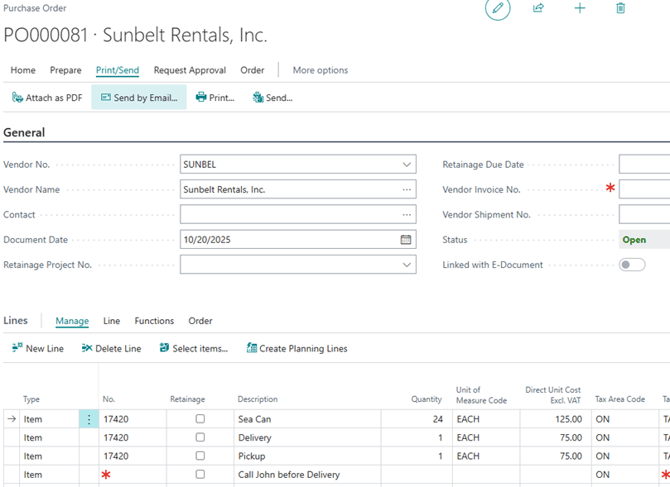The image size is (670, 487).
Task: Open calendar picker for Document Date
Action: (406, 240)
